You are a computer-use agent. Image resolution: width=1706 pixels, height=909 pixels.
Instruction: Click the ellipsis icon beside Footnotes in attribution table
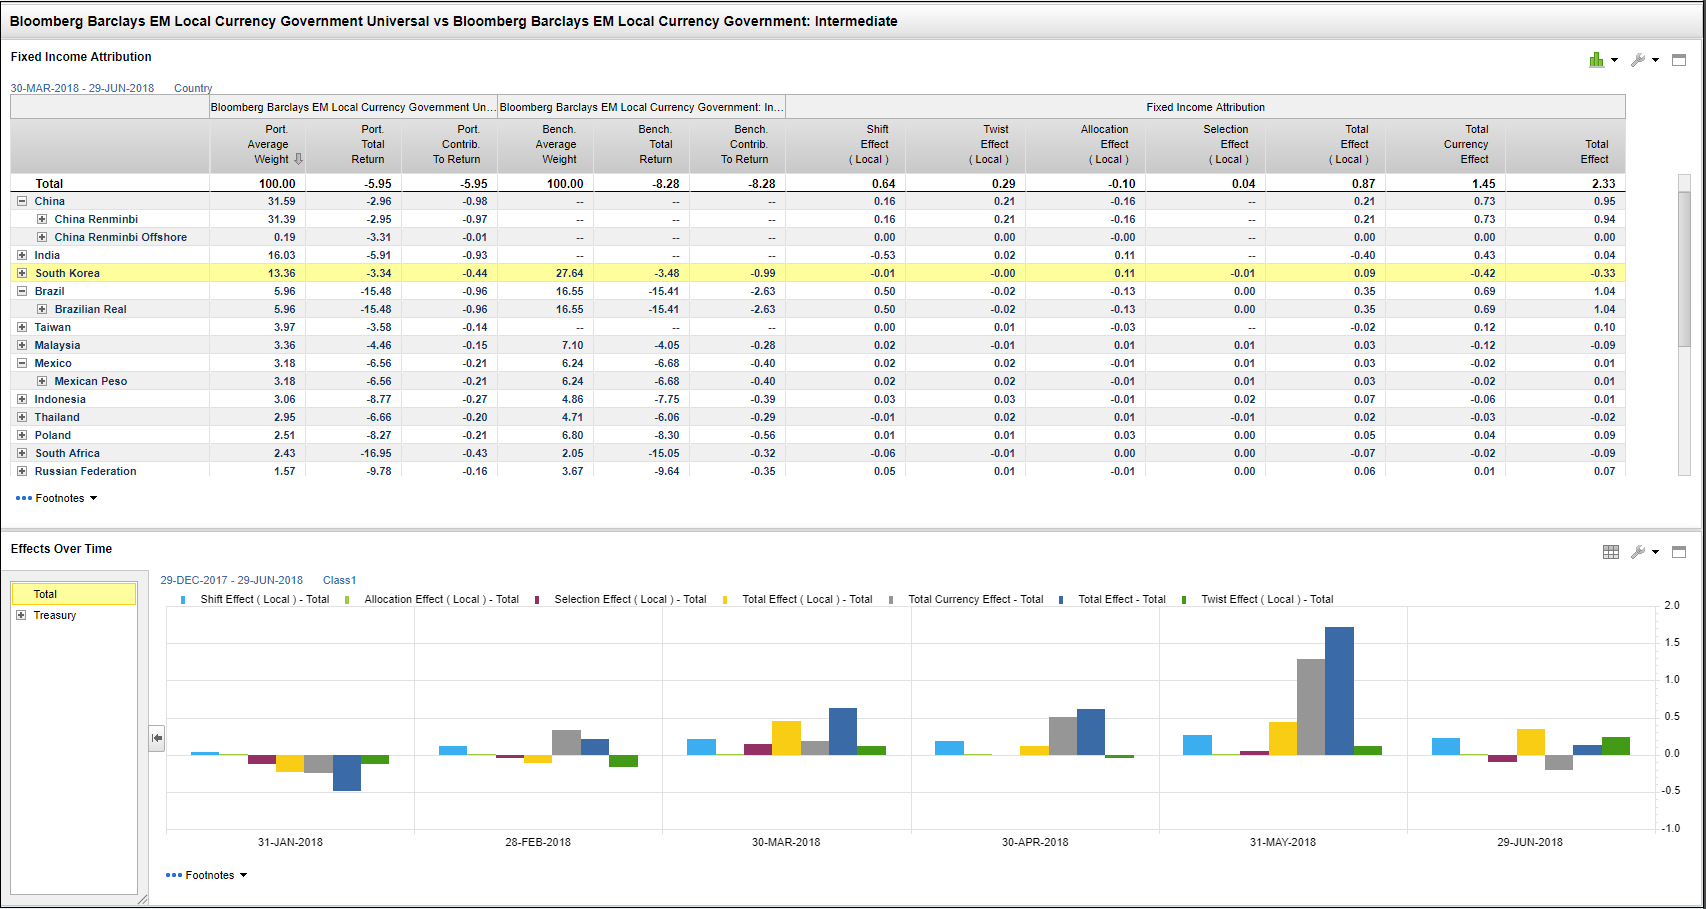click(22, 497)
